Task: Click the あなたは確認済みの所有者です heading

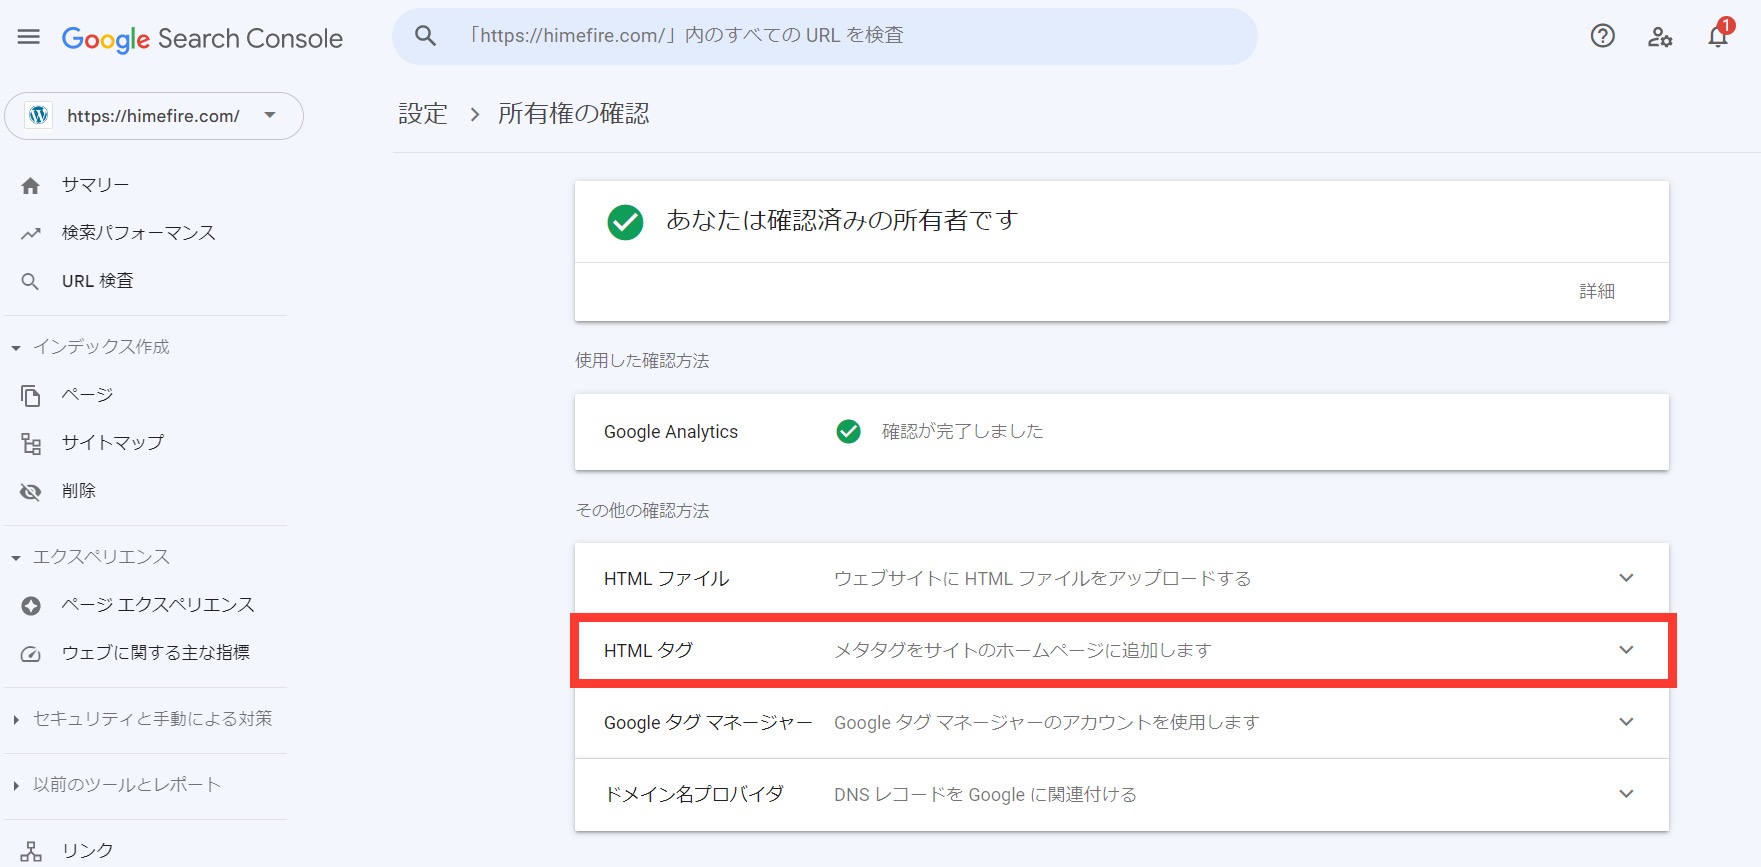Action: 842,220
